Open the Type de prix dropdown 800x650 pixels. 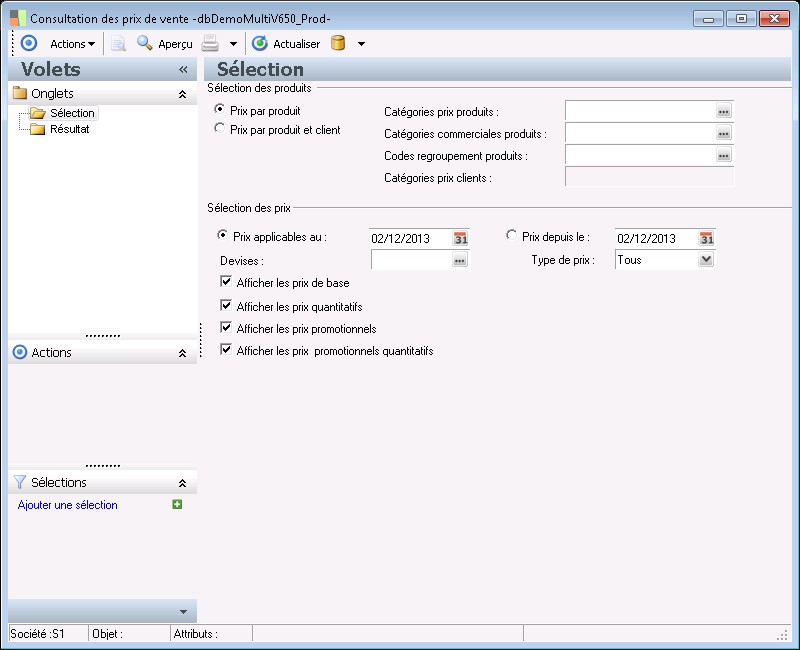click(705, 260)
